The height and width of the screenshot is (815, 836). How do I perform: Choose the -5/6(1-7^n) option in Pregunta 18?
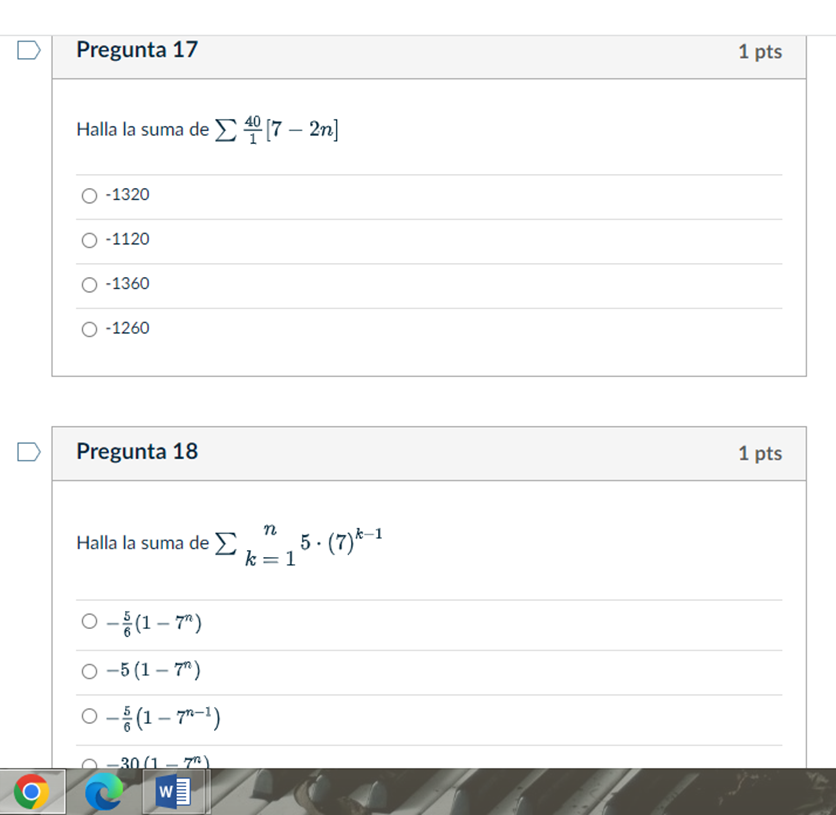click(89, 622)
